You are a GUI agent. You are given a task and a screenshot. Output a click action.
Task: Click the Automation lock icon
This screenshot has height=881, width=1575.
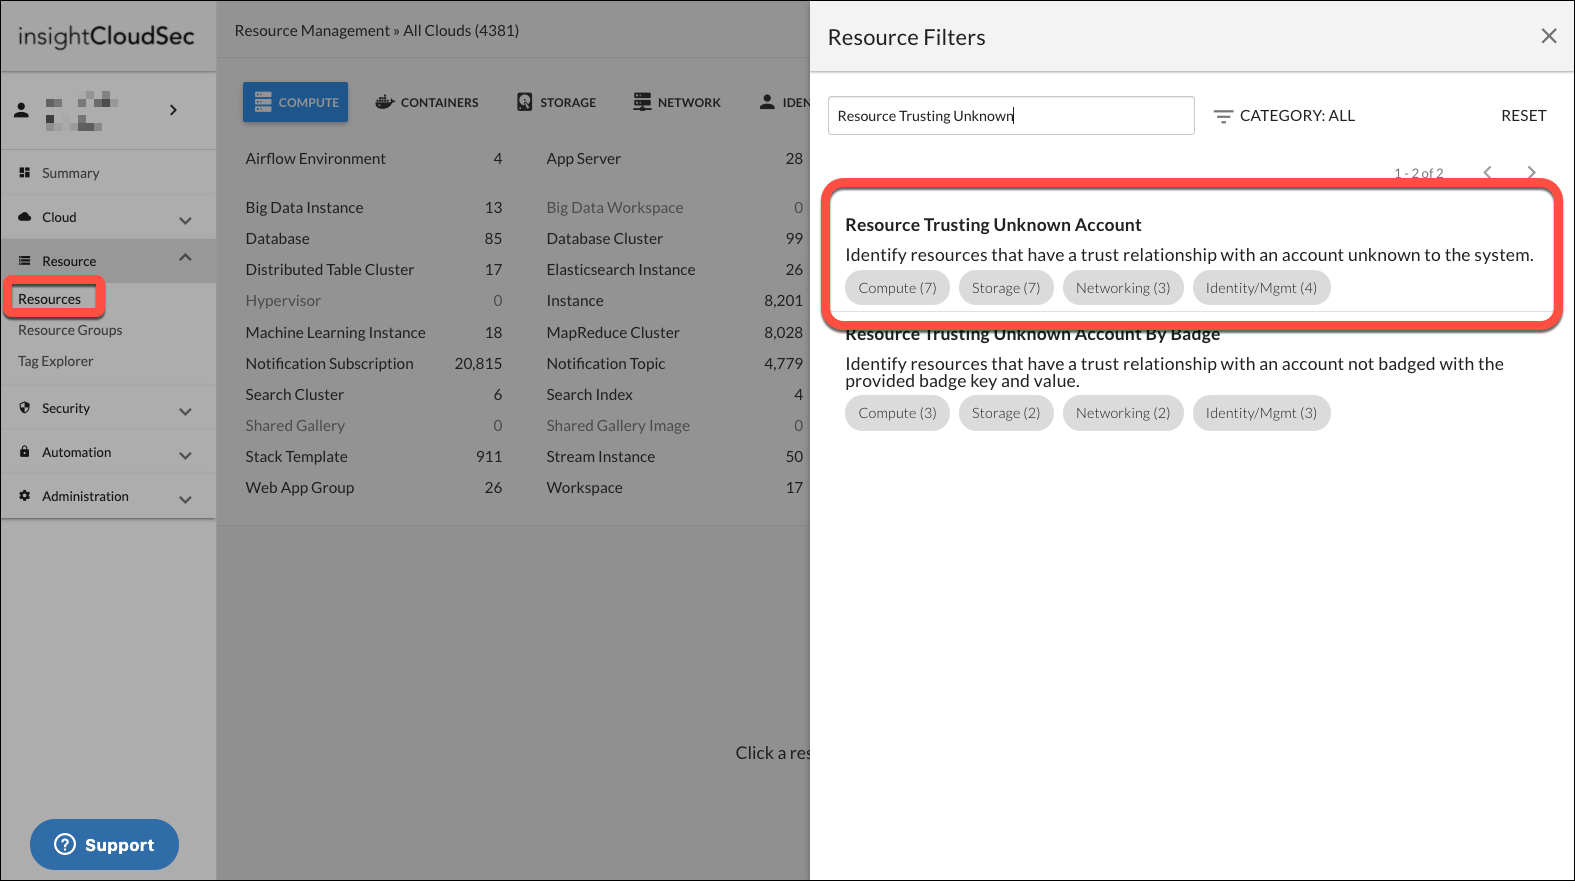pyautogui.click(x=24, y=452)
